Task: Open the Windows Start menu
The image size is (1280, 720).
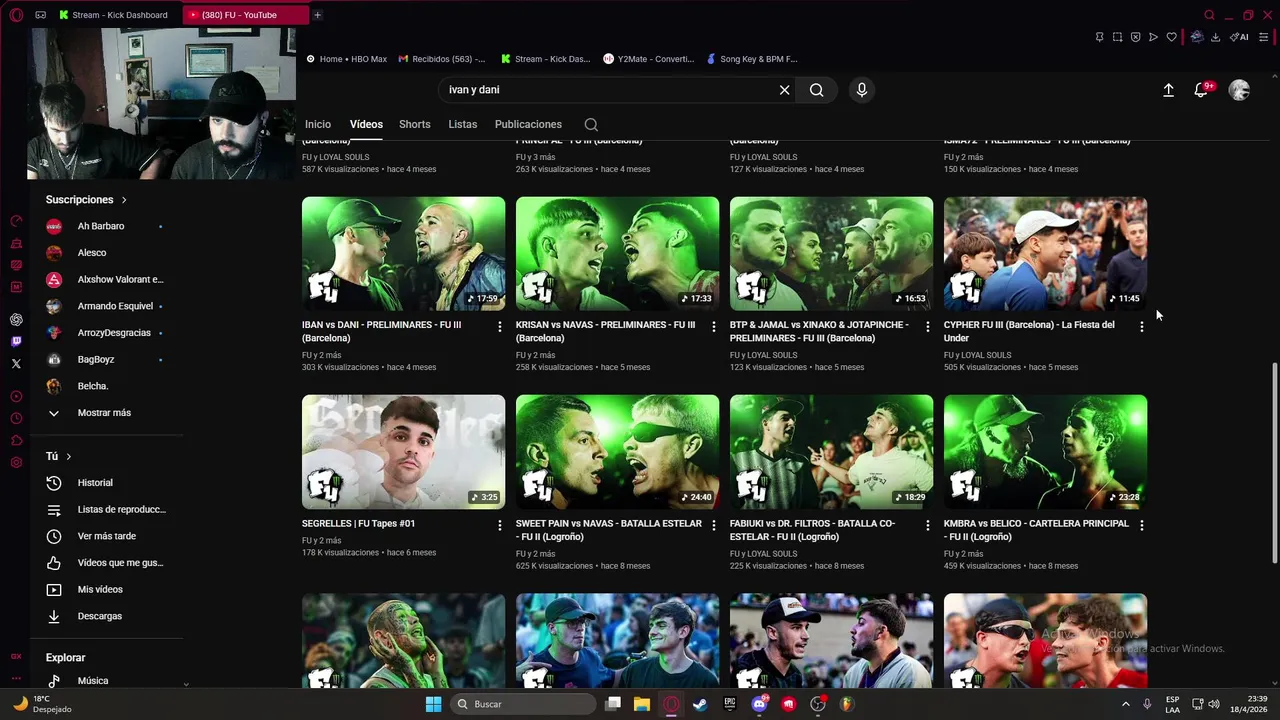Action: (x=433, y=704)
